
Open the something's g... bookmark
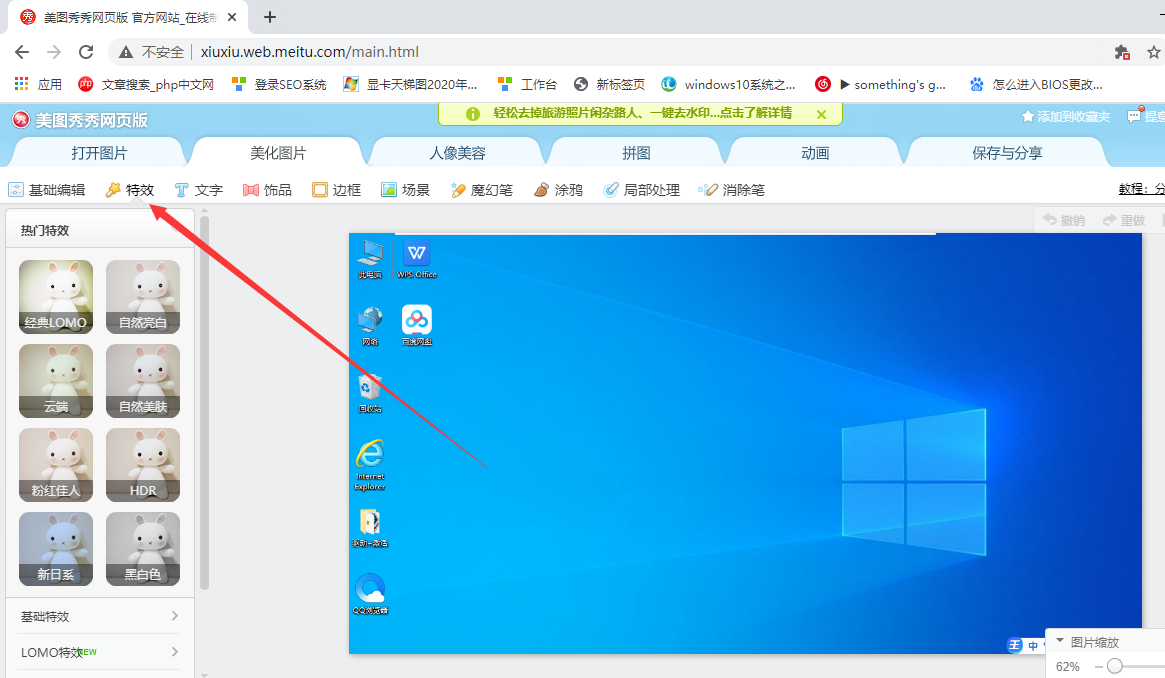coord(880,85)
